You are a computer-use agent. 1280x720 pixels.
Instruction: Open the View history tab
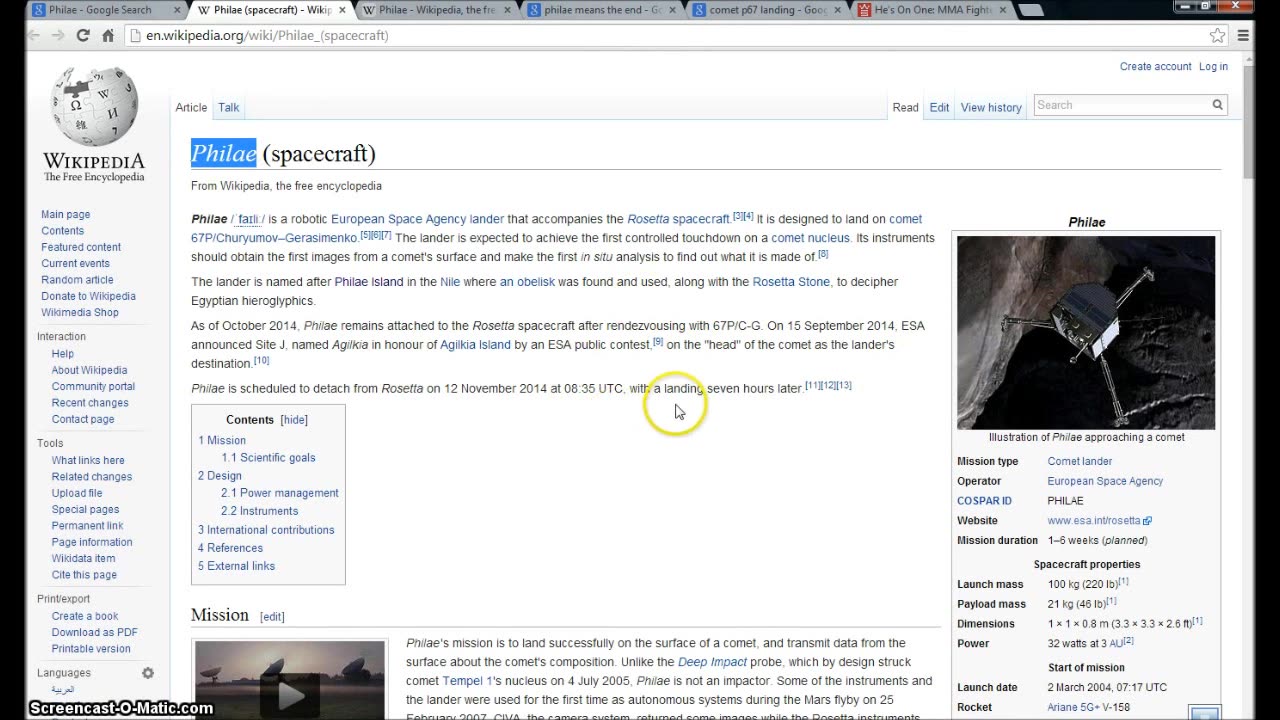pos(991,107)
